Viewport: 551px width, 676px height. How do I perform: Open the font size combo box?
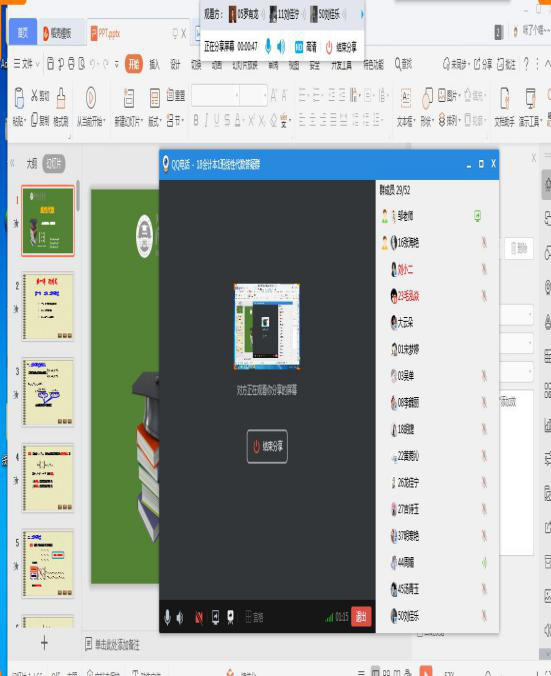click(x=254, y=96)
